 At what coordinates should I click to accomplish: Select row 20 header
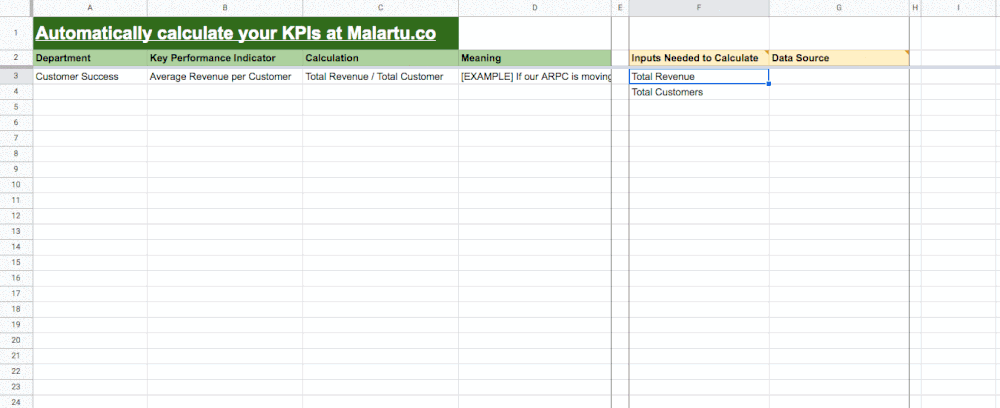click(x=16, y=340)
